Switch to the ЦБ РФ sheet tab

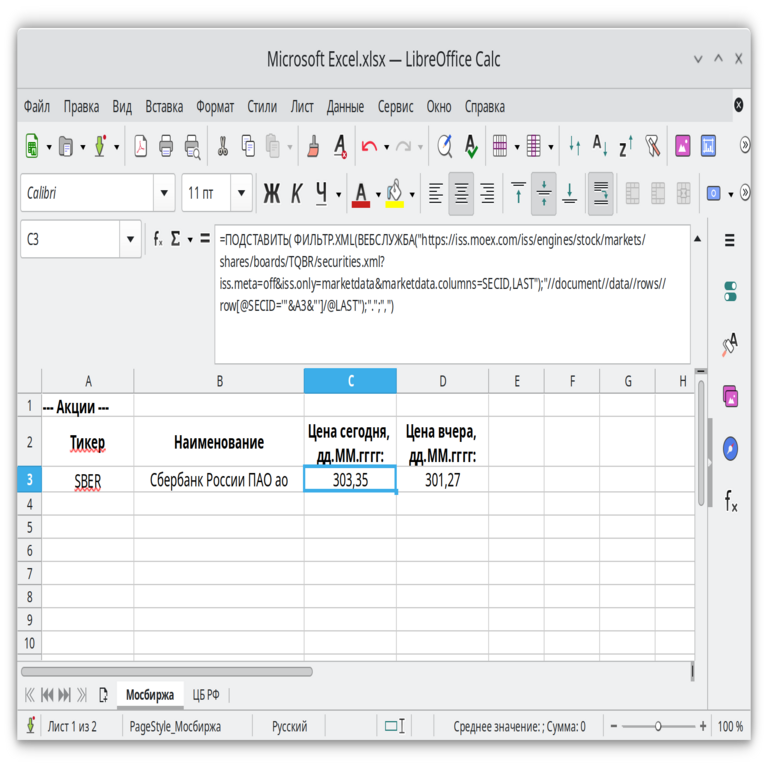206,695
